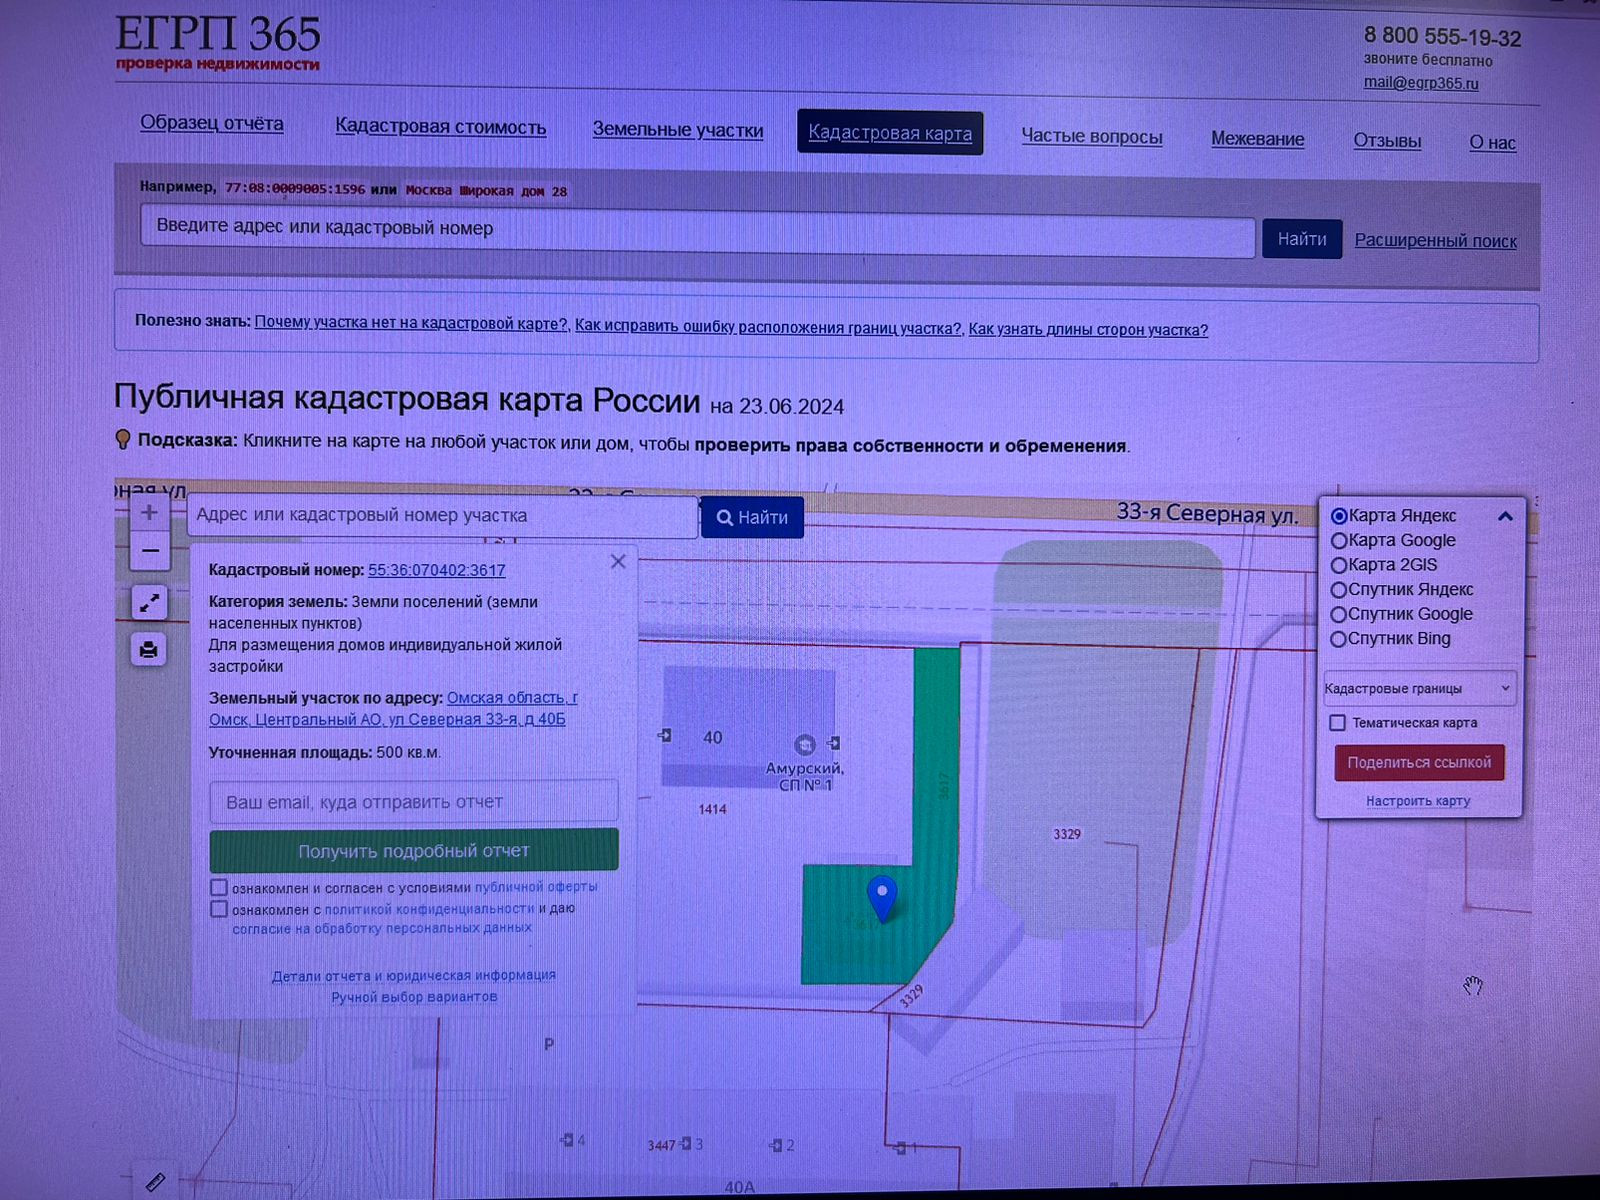Print the cadastral map
This screenshot has width=1600, height=1200.
click(x=149, y=650)
